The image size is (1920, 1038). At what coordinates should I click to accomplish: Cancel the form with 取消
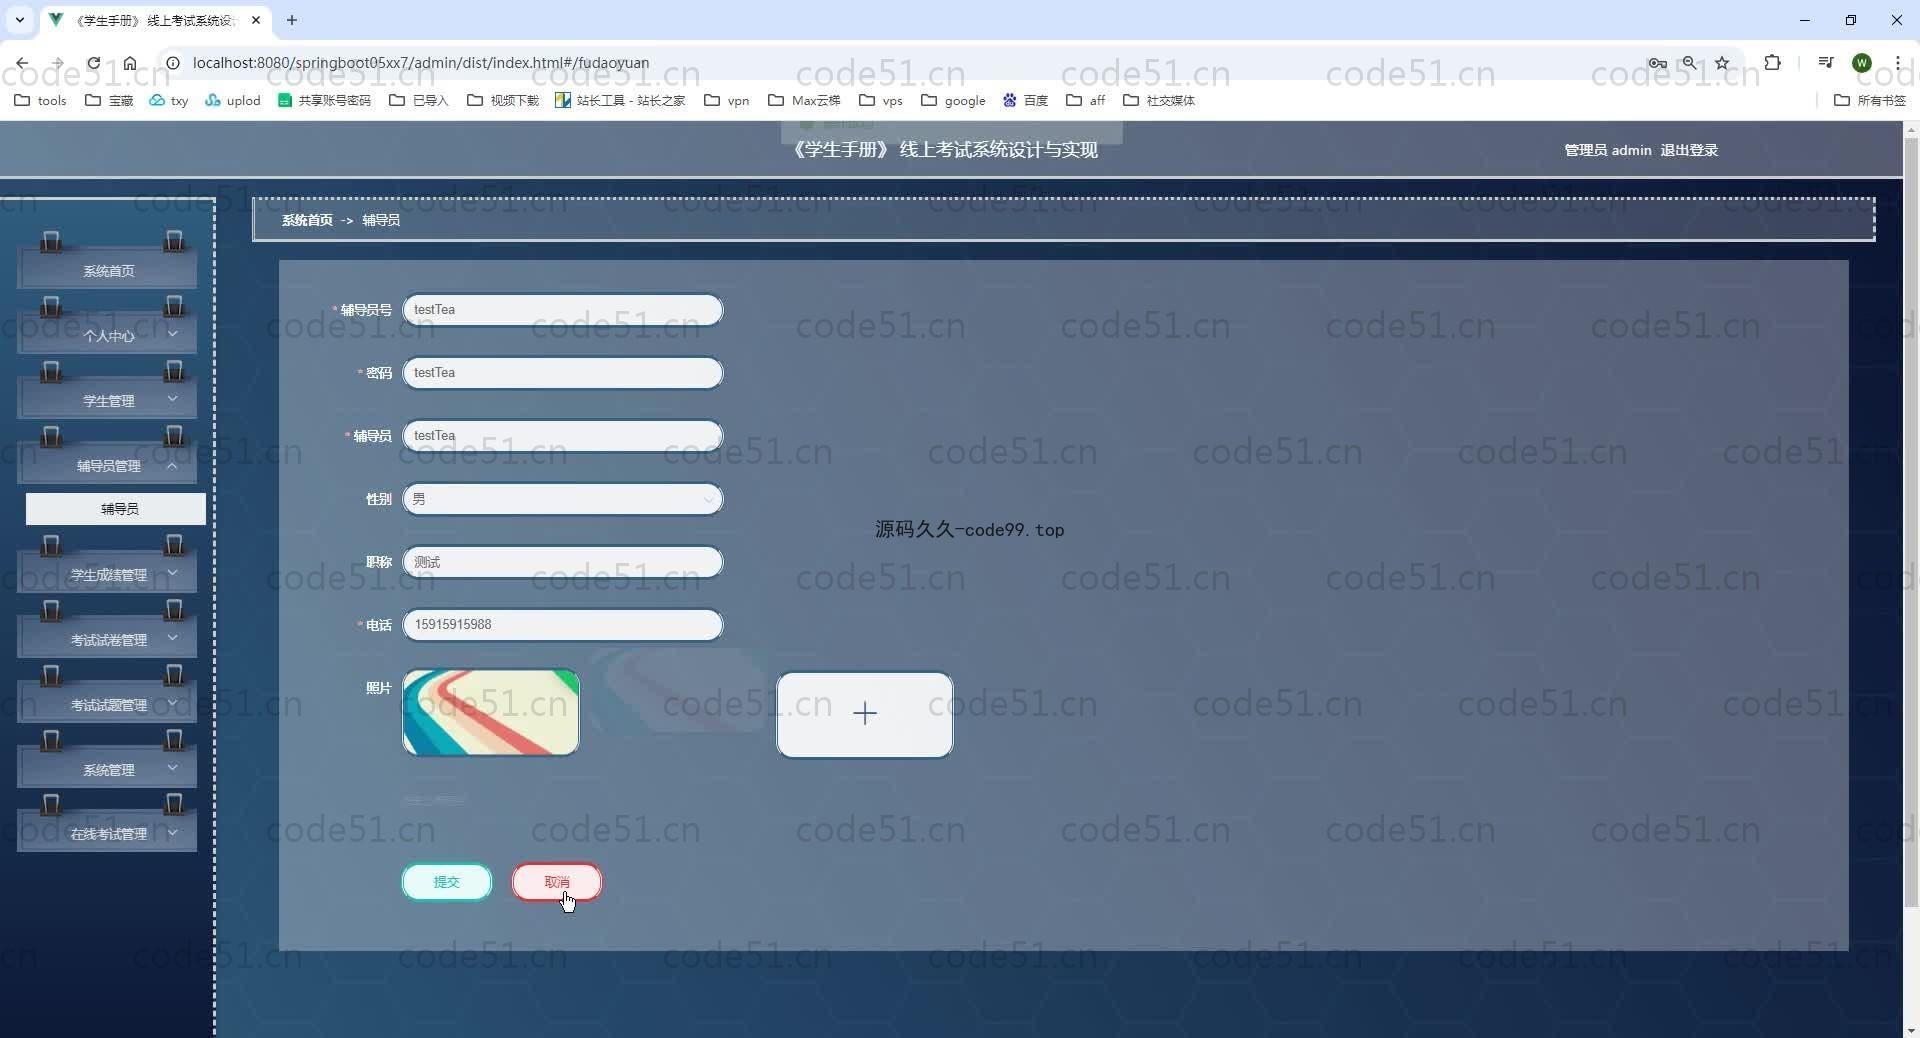point(557,882)
